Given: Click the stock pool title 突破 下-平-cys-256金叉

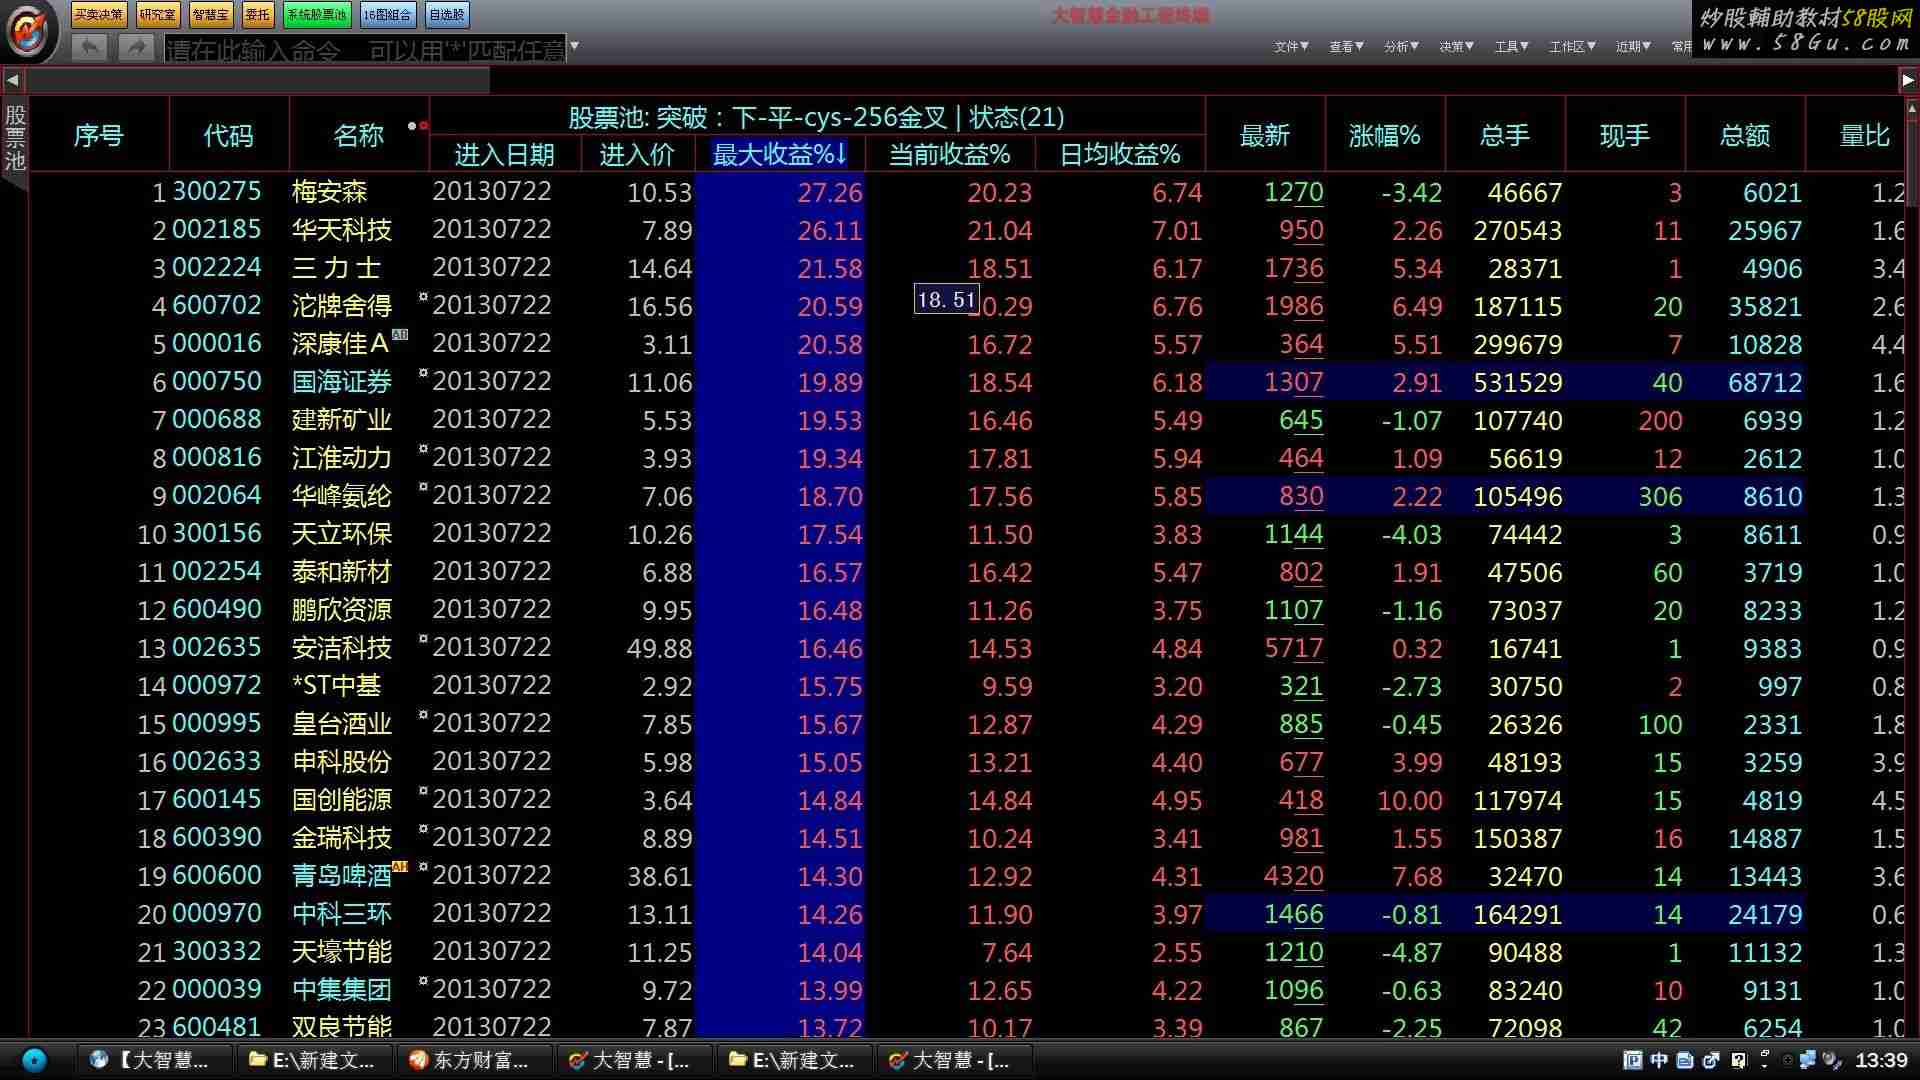Looking at the screenshot, I should pos(816,117).
